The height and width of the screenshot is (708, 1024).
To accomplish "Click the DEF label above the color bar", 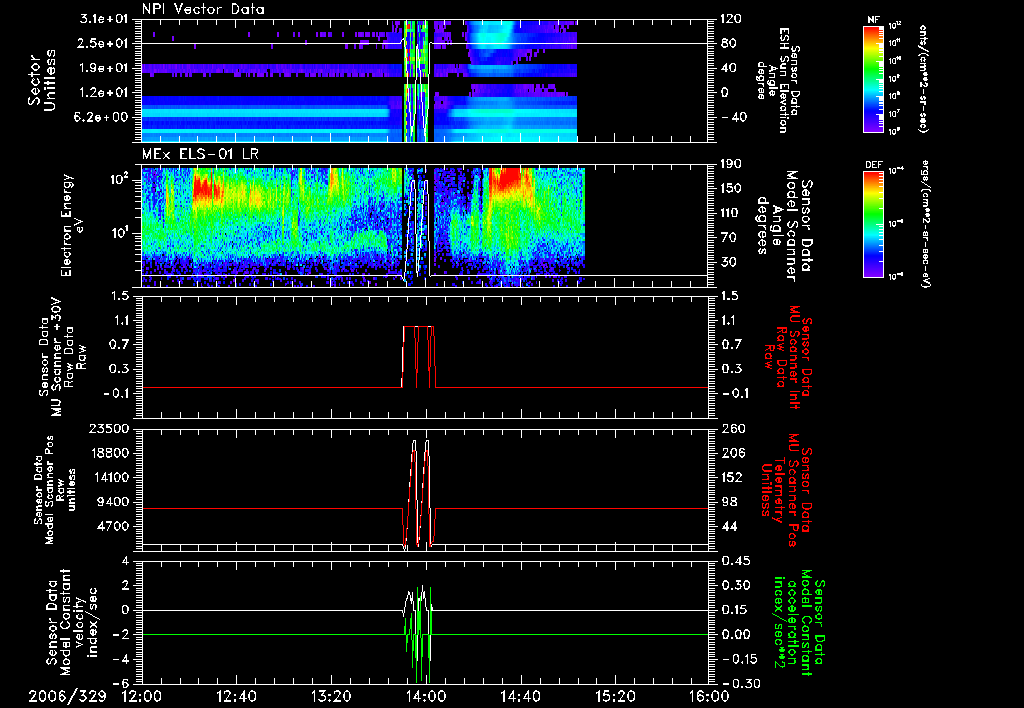I will tap(873, 165).
